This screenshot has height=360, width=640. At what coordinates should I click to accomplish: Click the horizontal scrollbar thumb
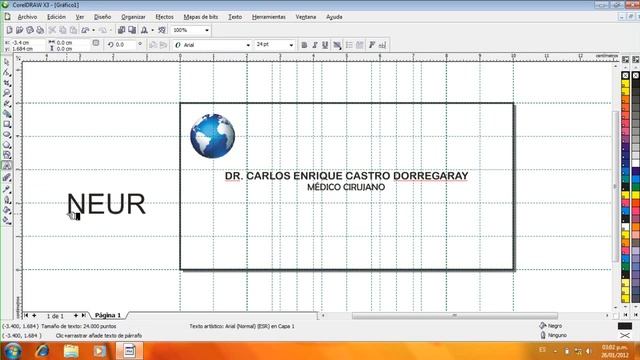click(455, 316)
